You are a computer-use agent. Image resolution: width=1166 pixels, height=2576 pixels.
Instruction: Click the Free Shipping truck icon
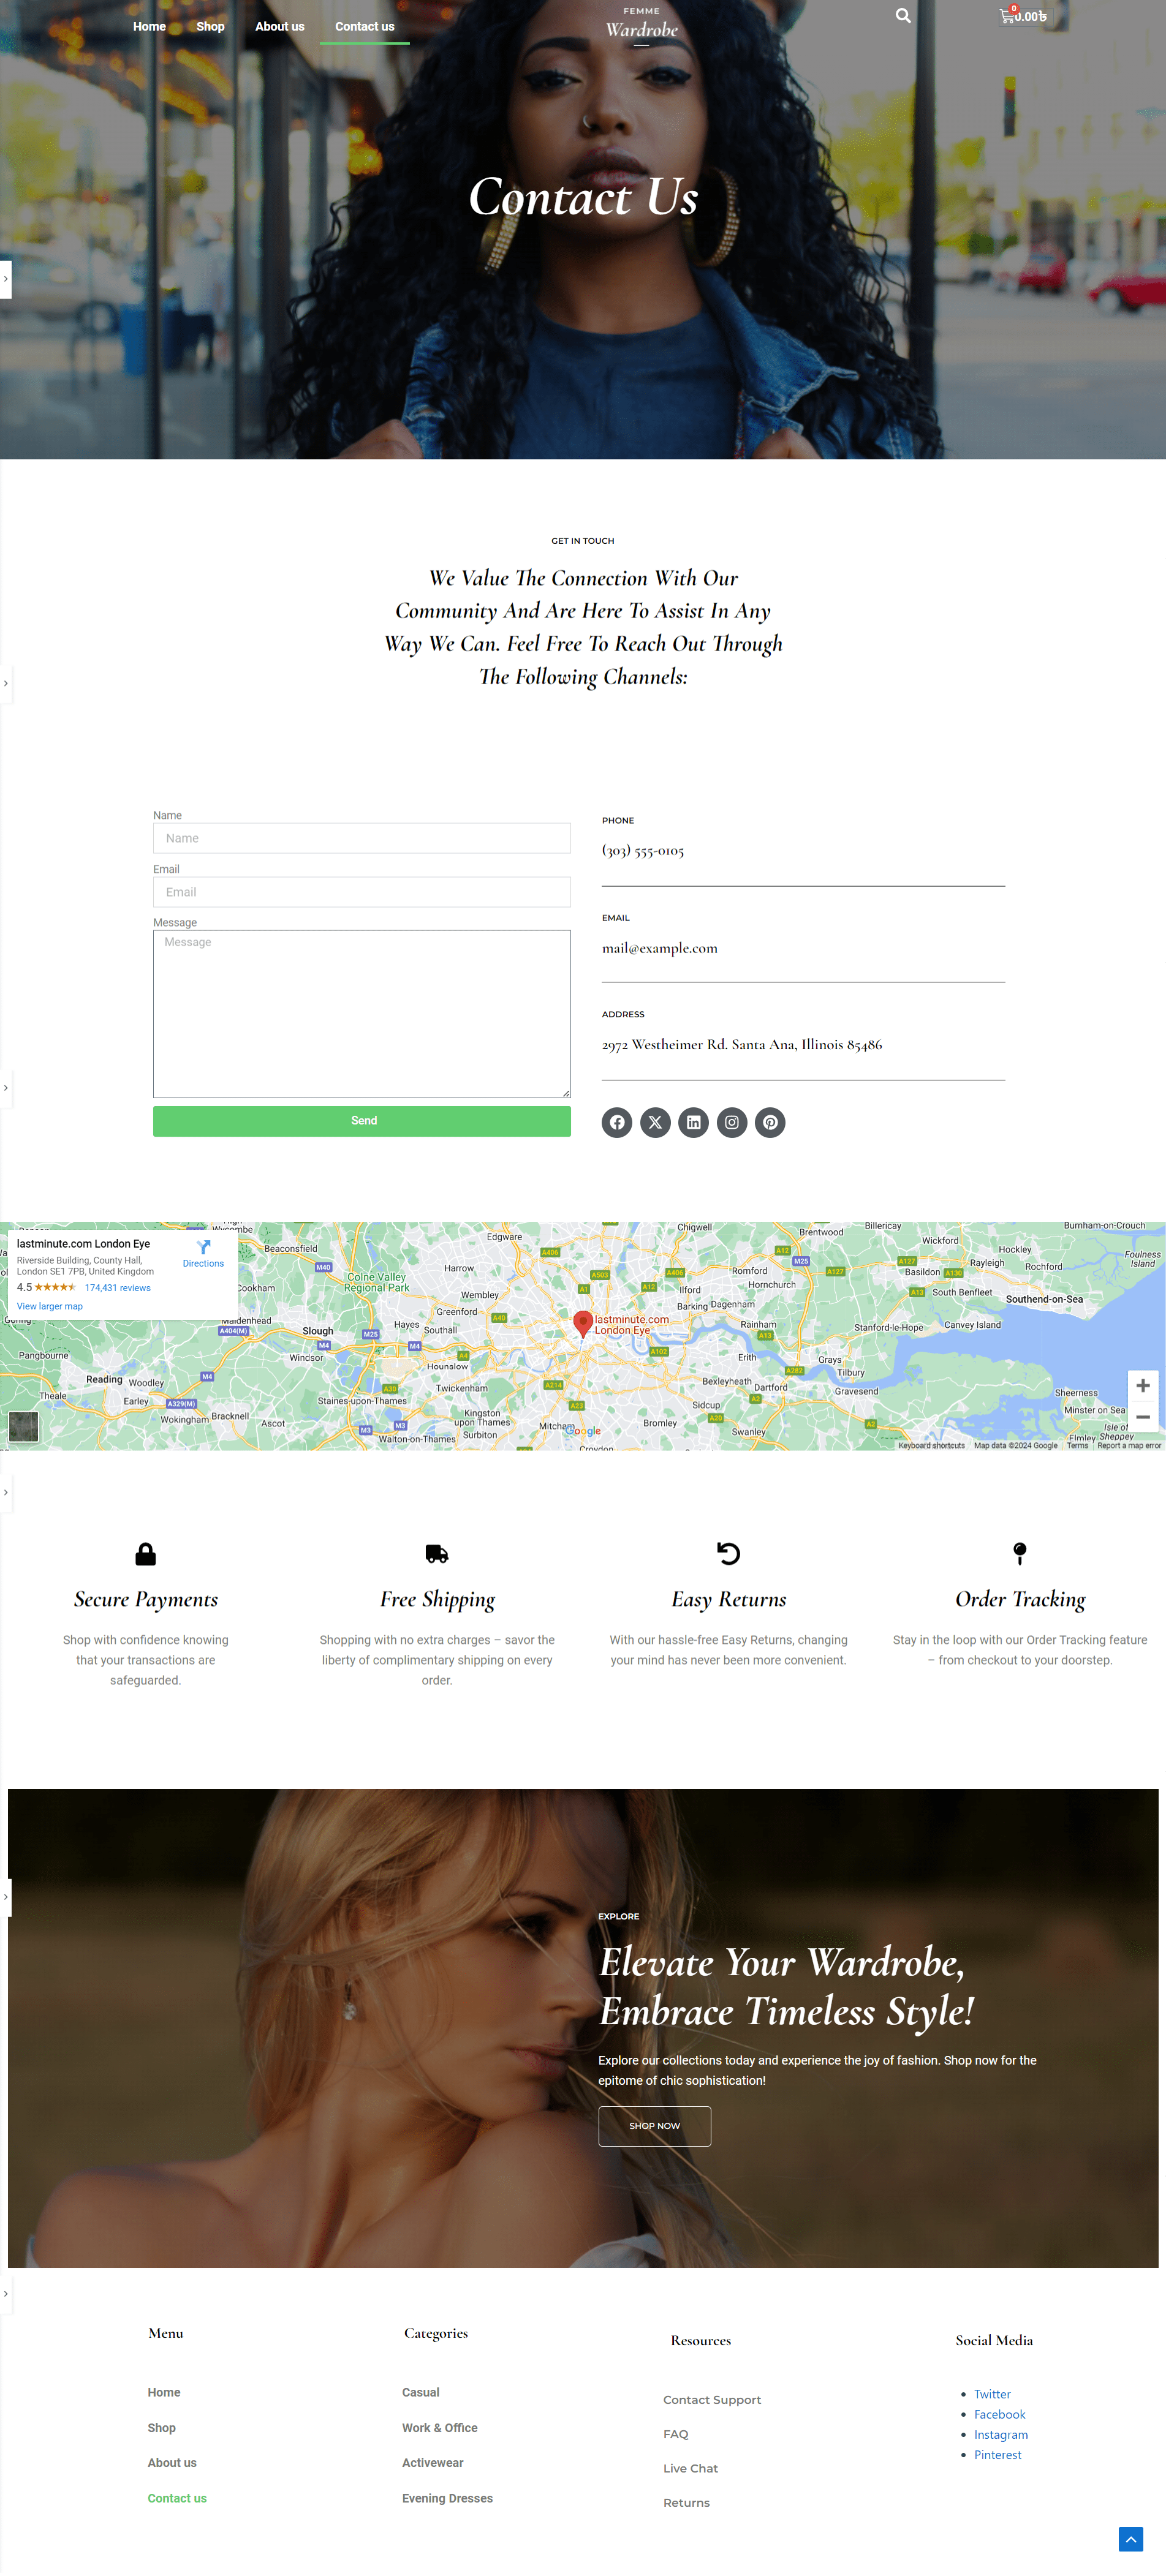(x=437, y=1553)
